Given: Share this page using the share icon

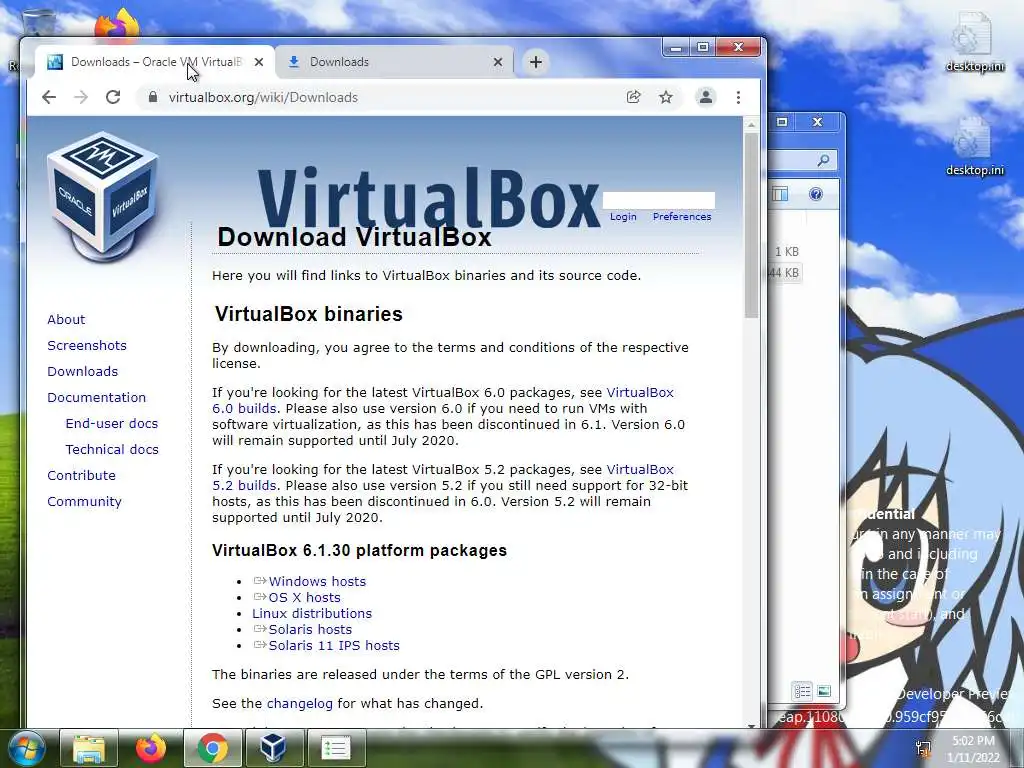Looking at the screenshot, I should pos(633,97).
